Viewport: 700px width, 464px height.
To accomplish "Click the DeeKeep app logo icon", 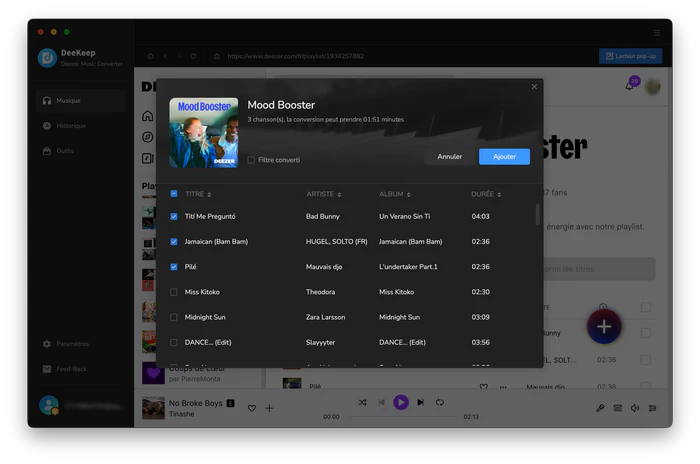I will pos(47,58).
